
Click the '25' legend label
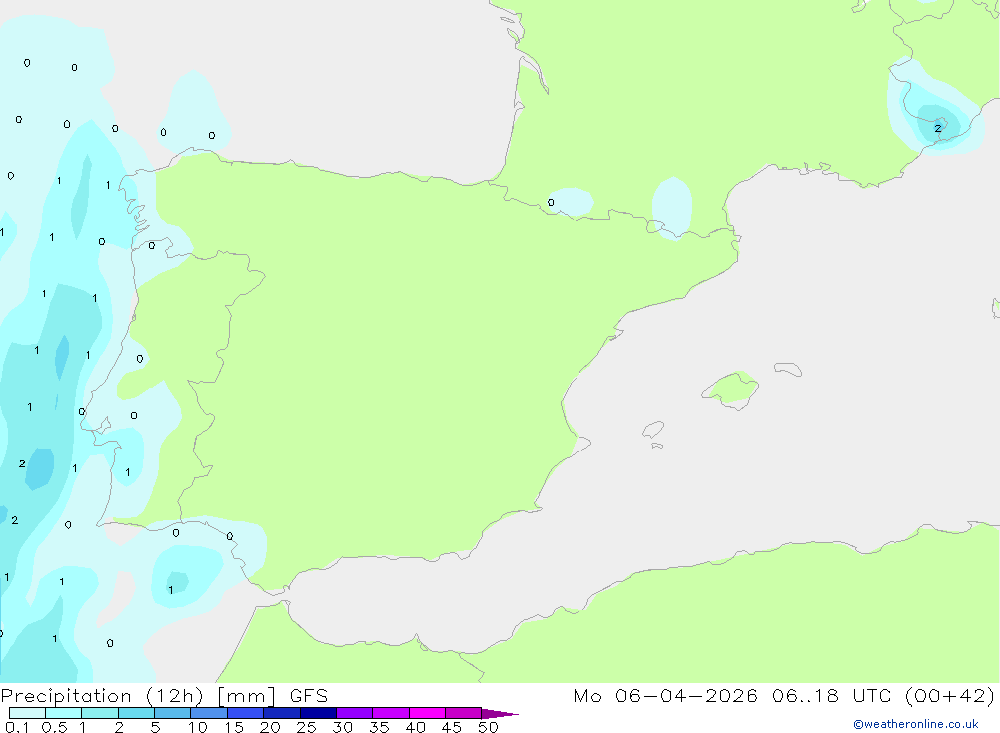pos(306,727)
